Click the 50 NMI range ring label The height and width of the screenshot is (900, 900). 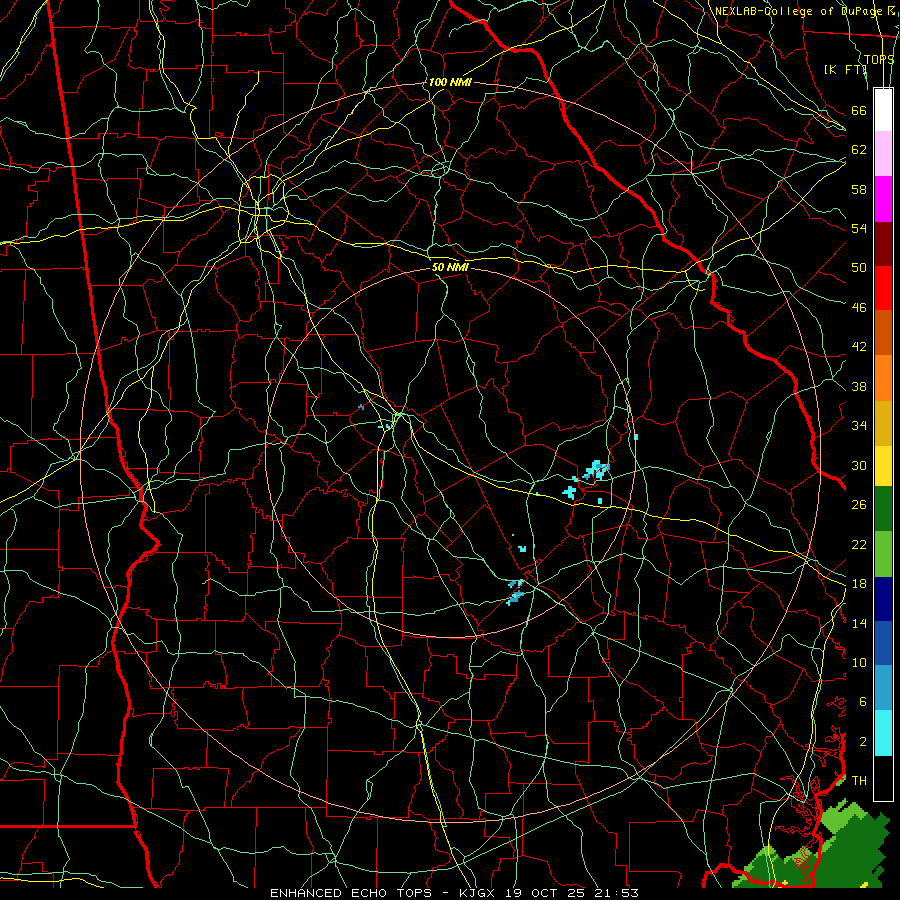click(x=450, y=267)
